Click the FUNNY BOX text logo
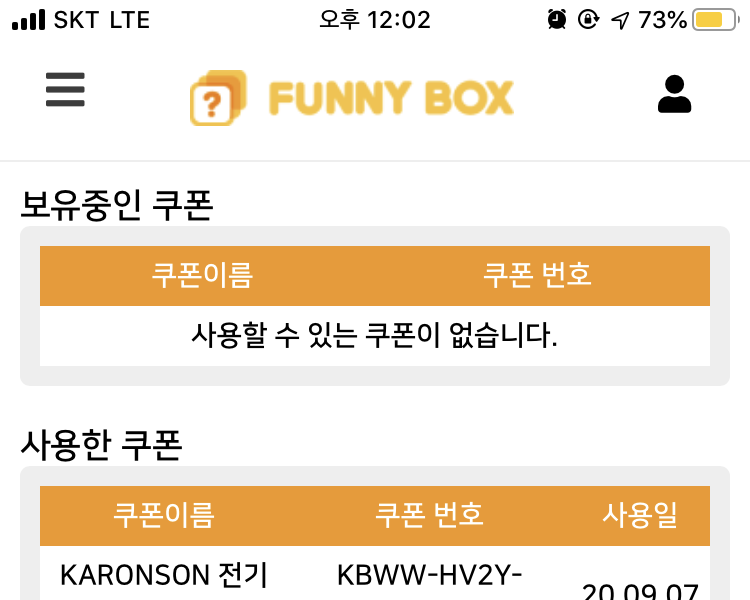750x600 pixels. click(391, 98)
